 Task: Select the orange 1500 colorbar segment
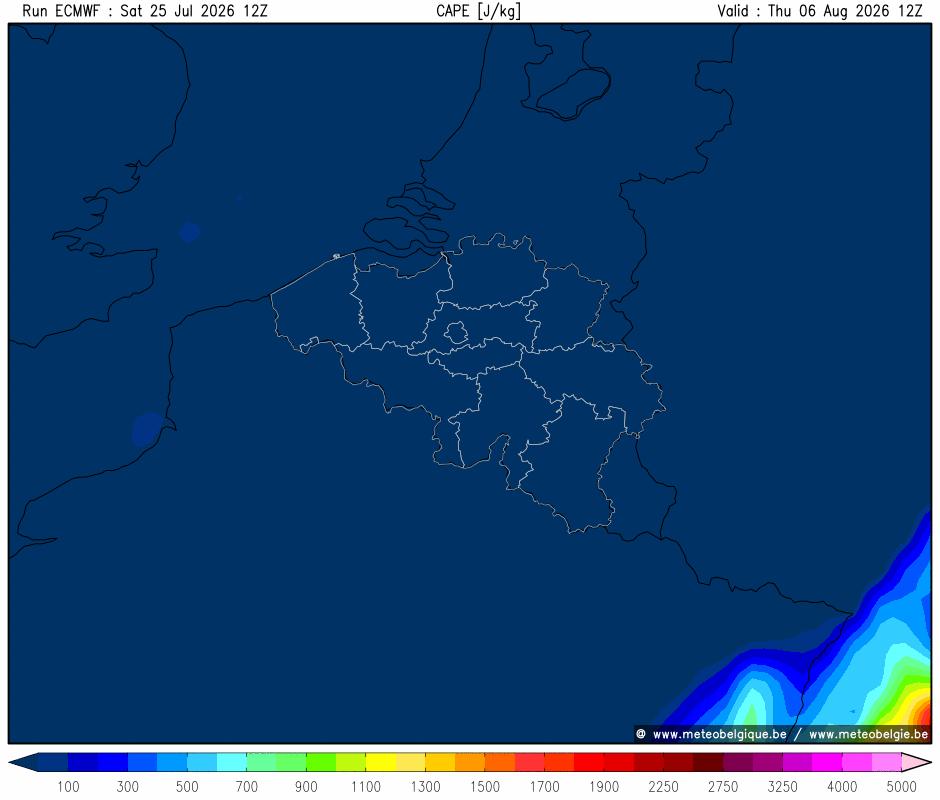(470, 762)
